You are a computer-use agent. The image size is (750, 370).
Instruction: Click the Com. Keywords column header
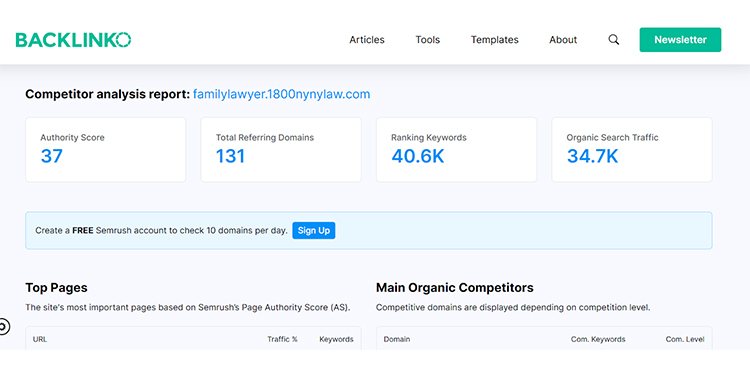click(598, 339)
